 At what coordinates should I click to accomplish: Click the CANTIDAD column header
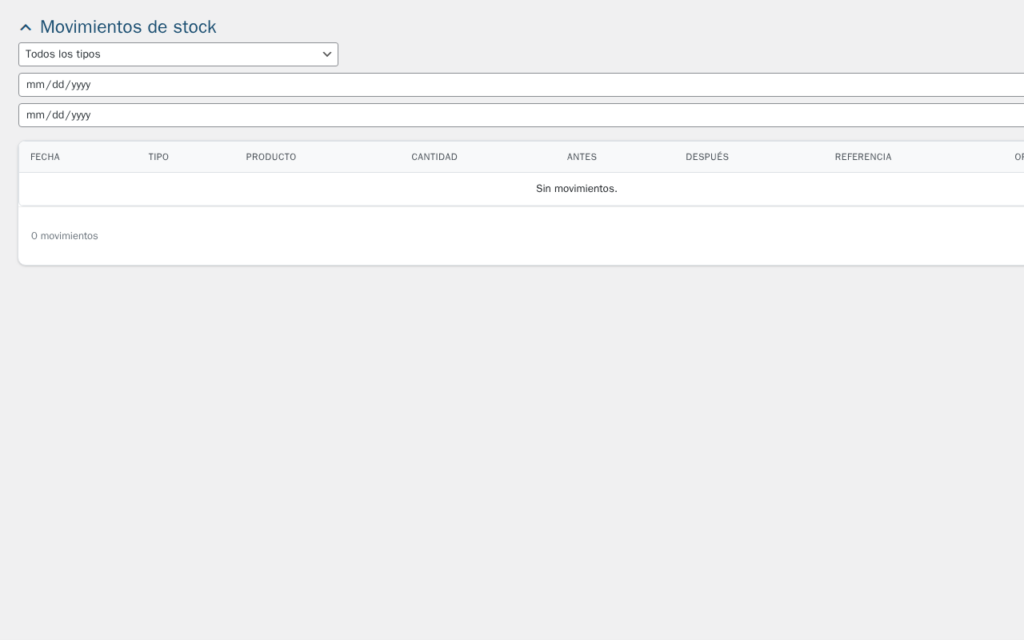pos(433,157)
